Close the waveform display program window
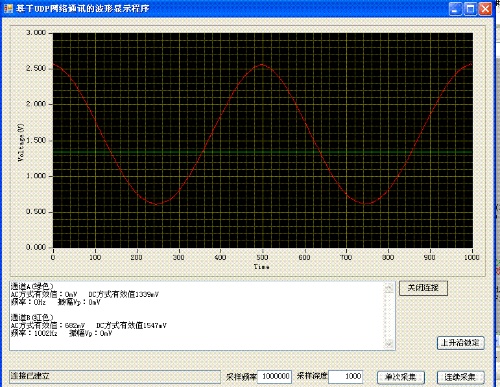 [485, 9]
